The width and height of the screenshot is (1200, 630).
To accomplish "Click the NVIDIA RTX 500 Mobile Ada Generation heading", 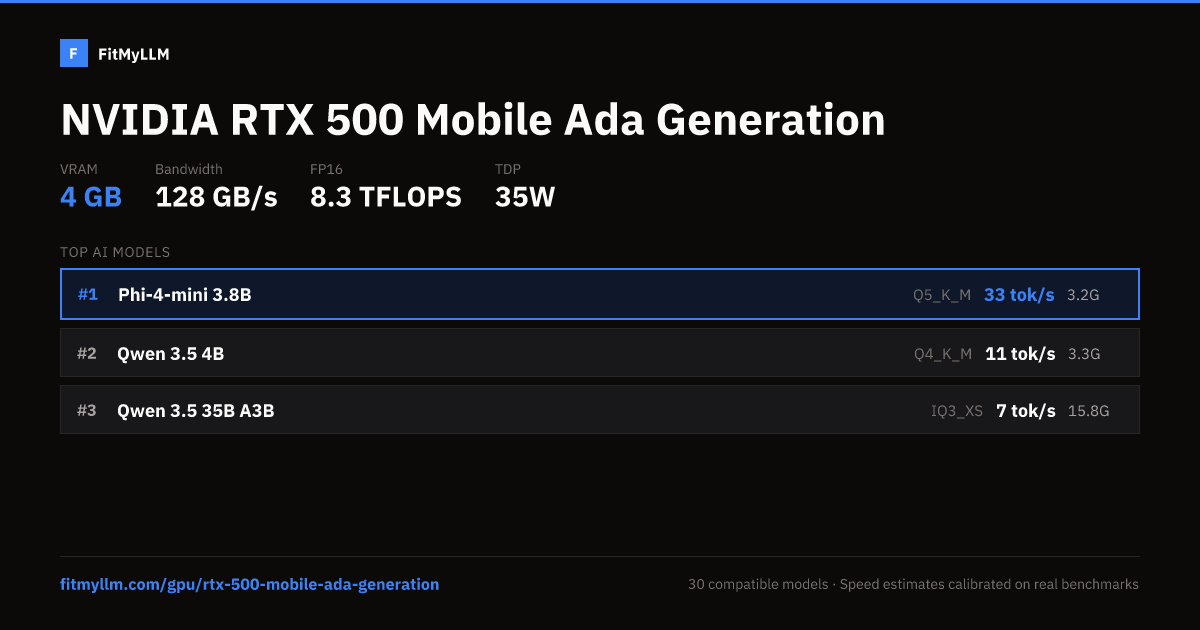I will 473,119.
